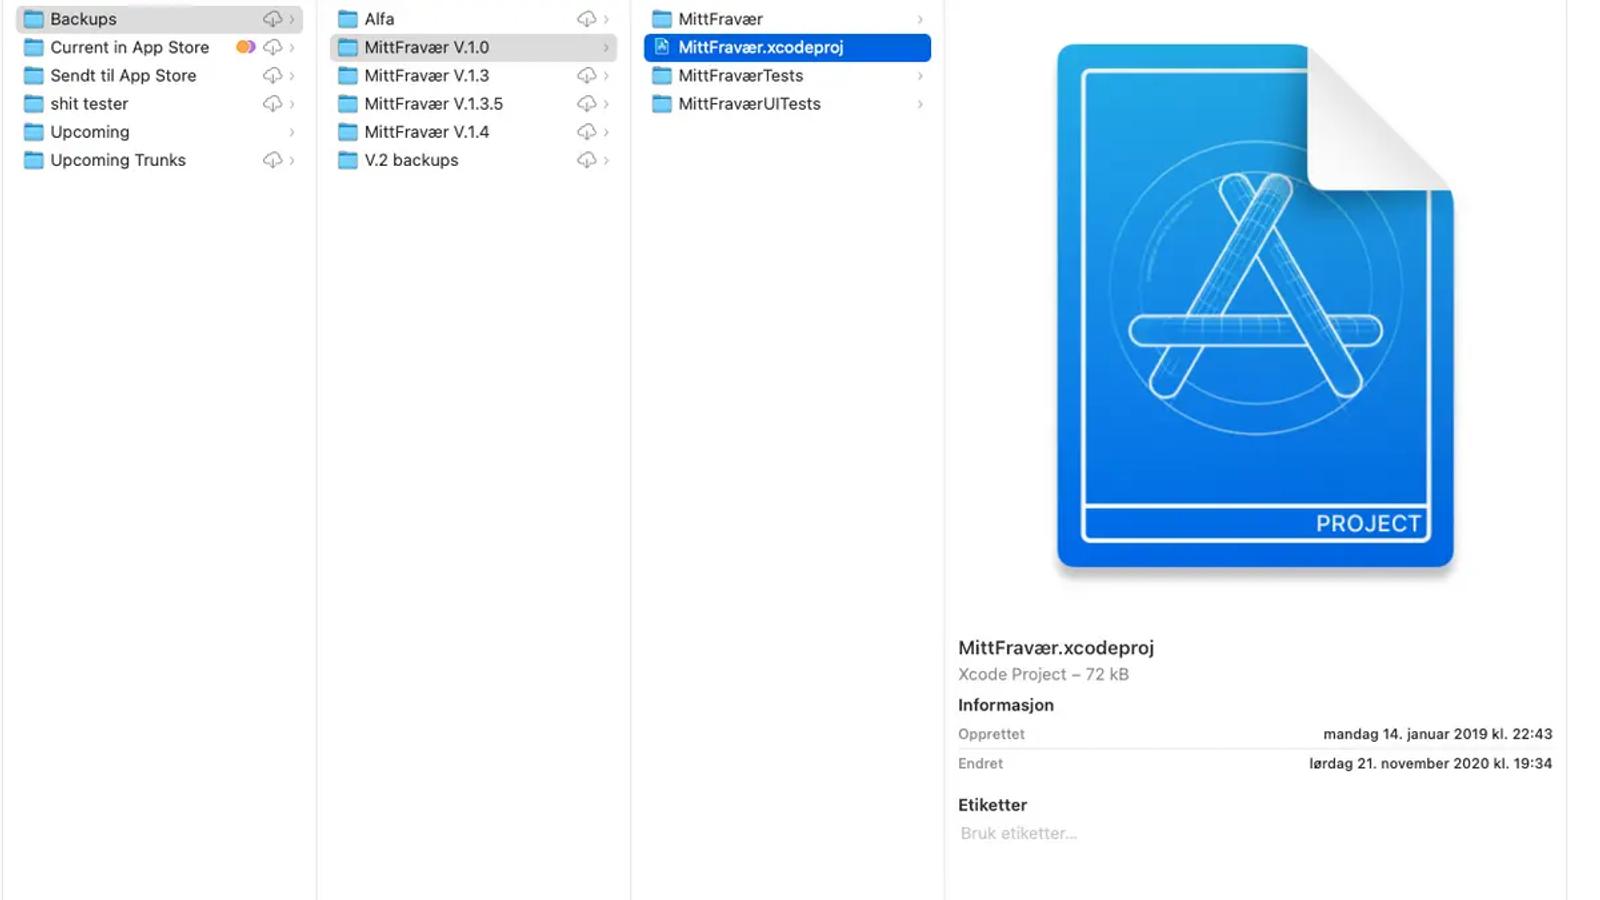Click the cloud icon next to MittFravær V.1.3.5

pos(586,103)
